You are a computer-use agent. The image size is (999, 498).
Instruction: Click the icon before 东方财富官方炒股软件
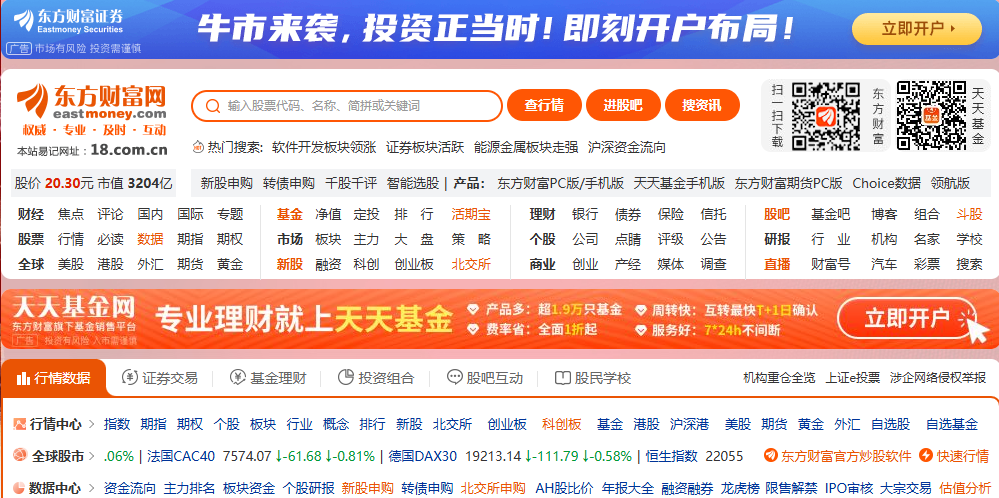[x=771, y=456]
